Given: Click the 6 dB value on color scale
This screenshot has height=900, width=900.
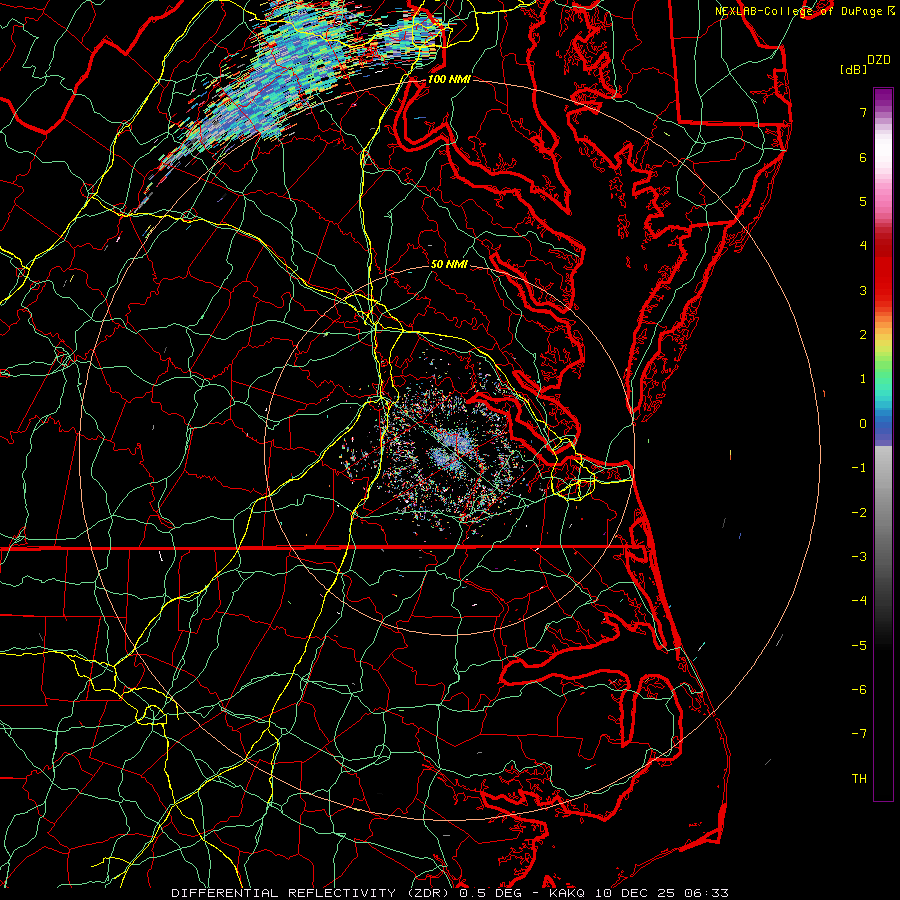Looking at the screenshot, I should [x=863, y=157].
